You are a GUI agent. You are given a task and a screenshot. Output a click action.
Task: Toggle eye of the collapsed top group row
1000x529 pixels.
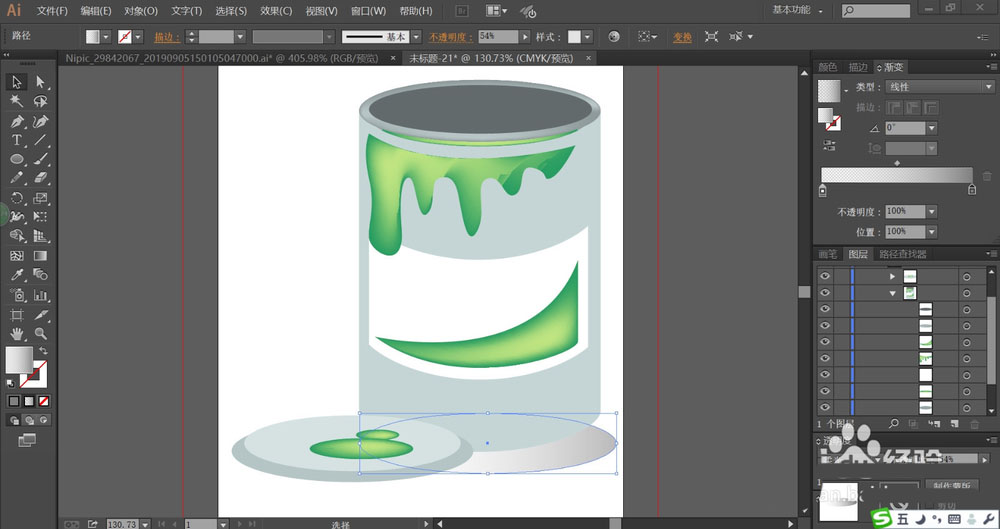click(825, 276)
